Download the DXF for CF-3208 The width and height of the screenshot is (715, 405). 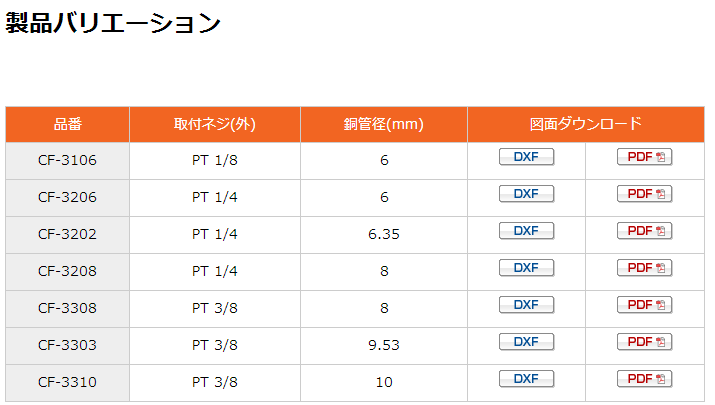526,268
